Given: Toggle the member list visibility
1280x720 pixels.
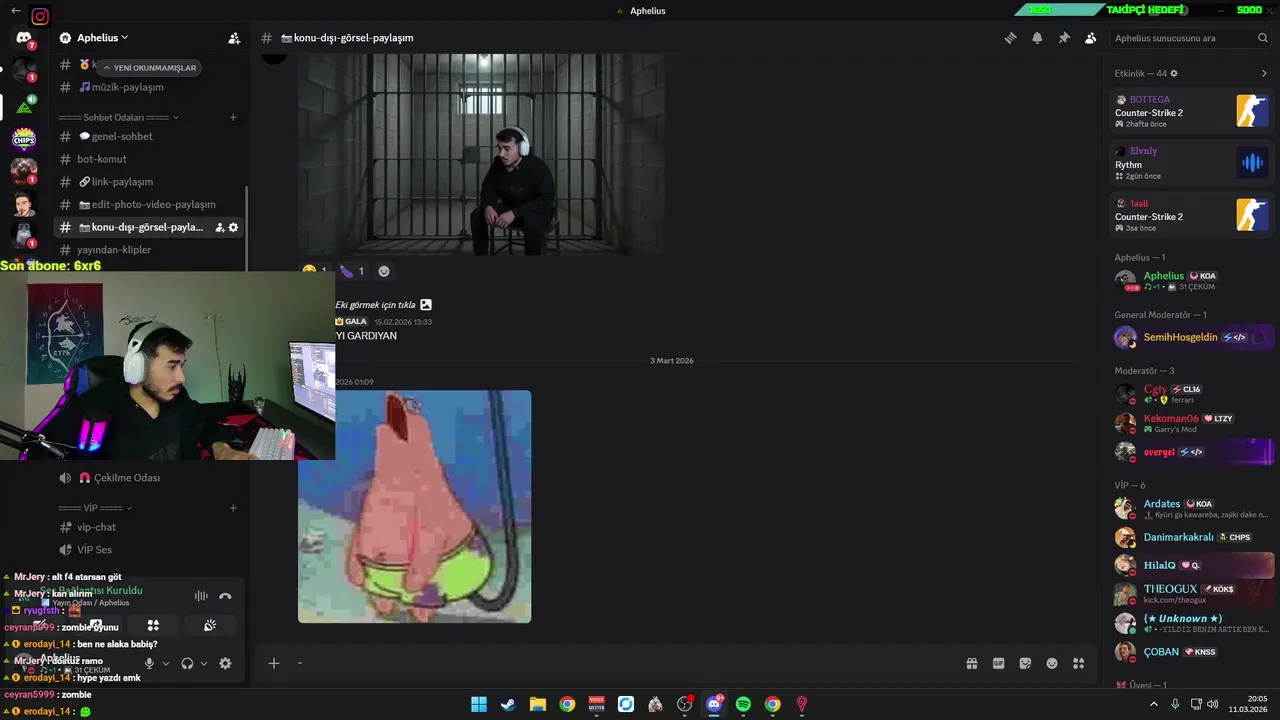Looking at the screenshot, I should (x=1091, y=38).
